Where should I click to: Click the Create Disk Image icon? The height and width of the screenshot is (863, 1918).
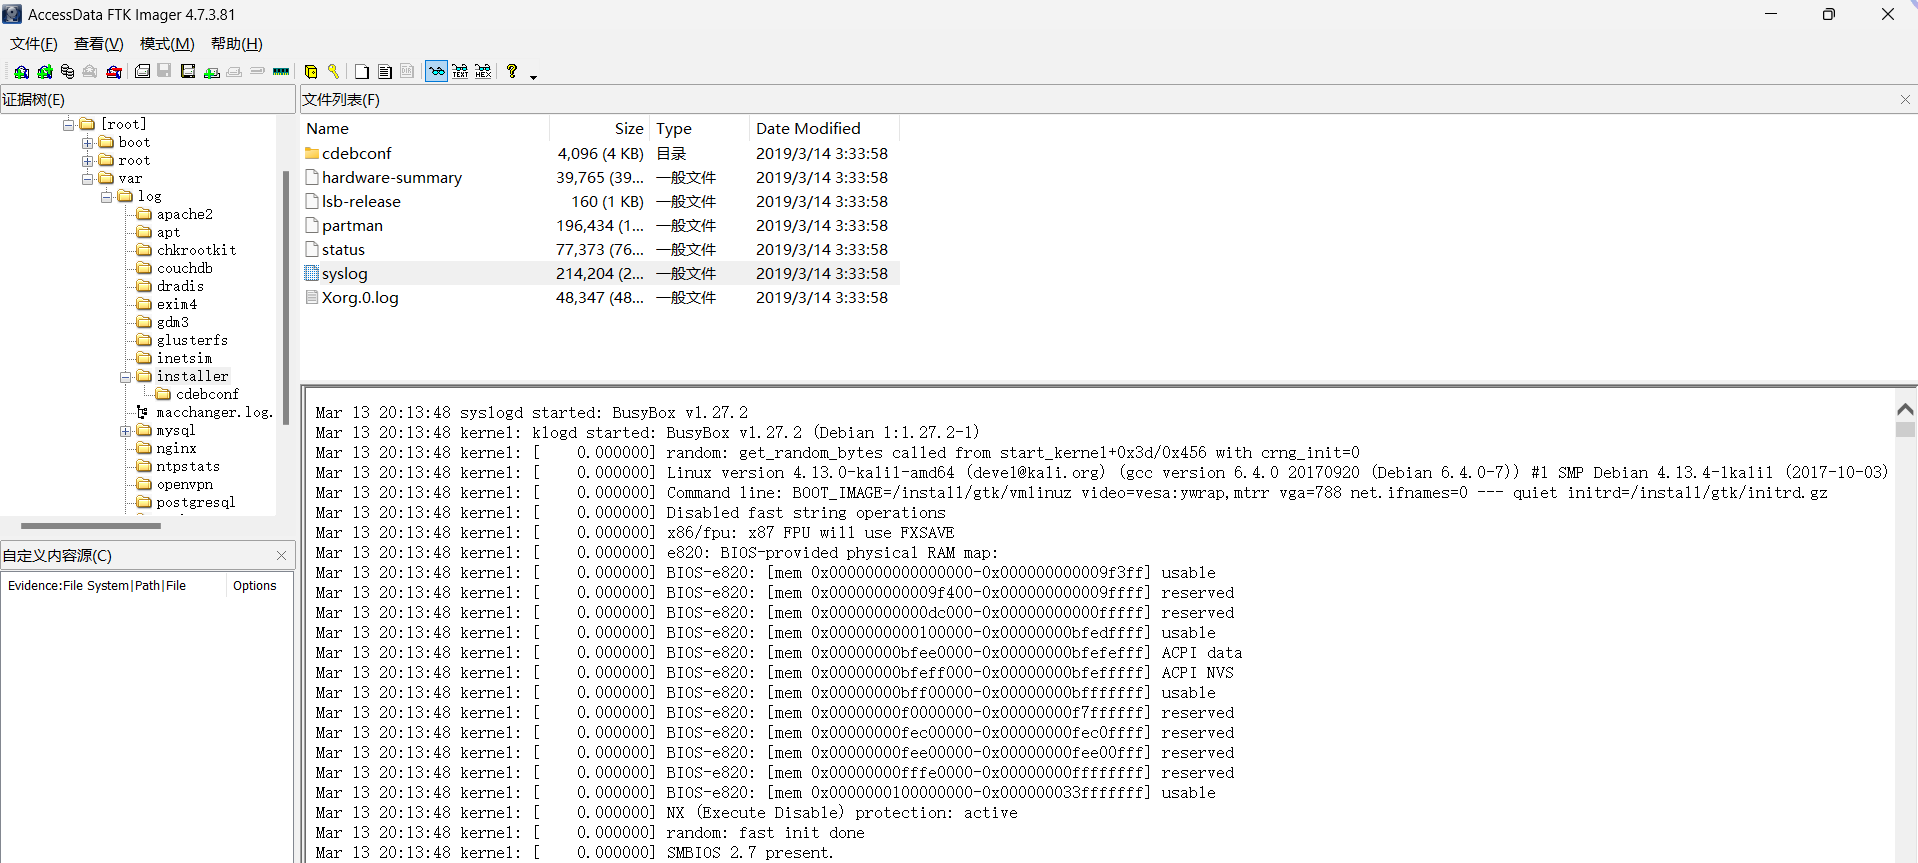(142, 72)
